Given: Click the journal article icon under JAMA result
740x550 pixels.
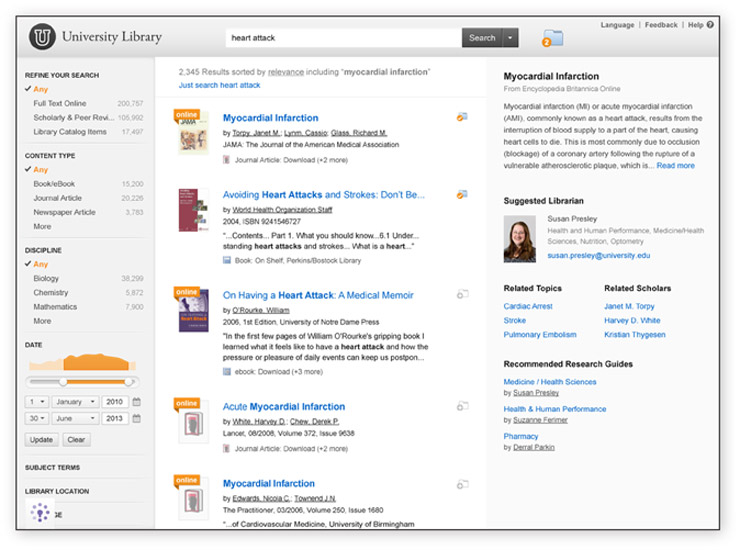Looking at the screenshot, I should coord(226,160).
